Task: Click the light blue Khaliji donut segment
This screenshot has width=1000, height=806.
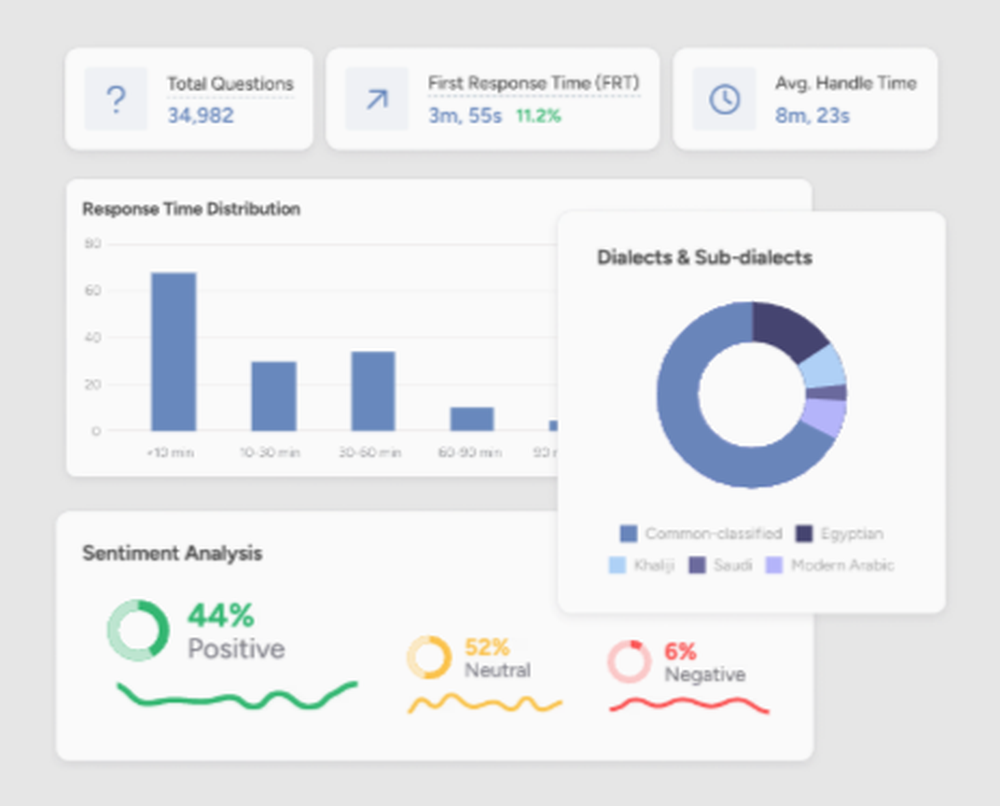Action: pyautogui.click(x=826, y=368)
